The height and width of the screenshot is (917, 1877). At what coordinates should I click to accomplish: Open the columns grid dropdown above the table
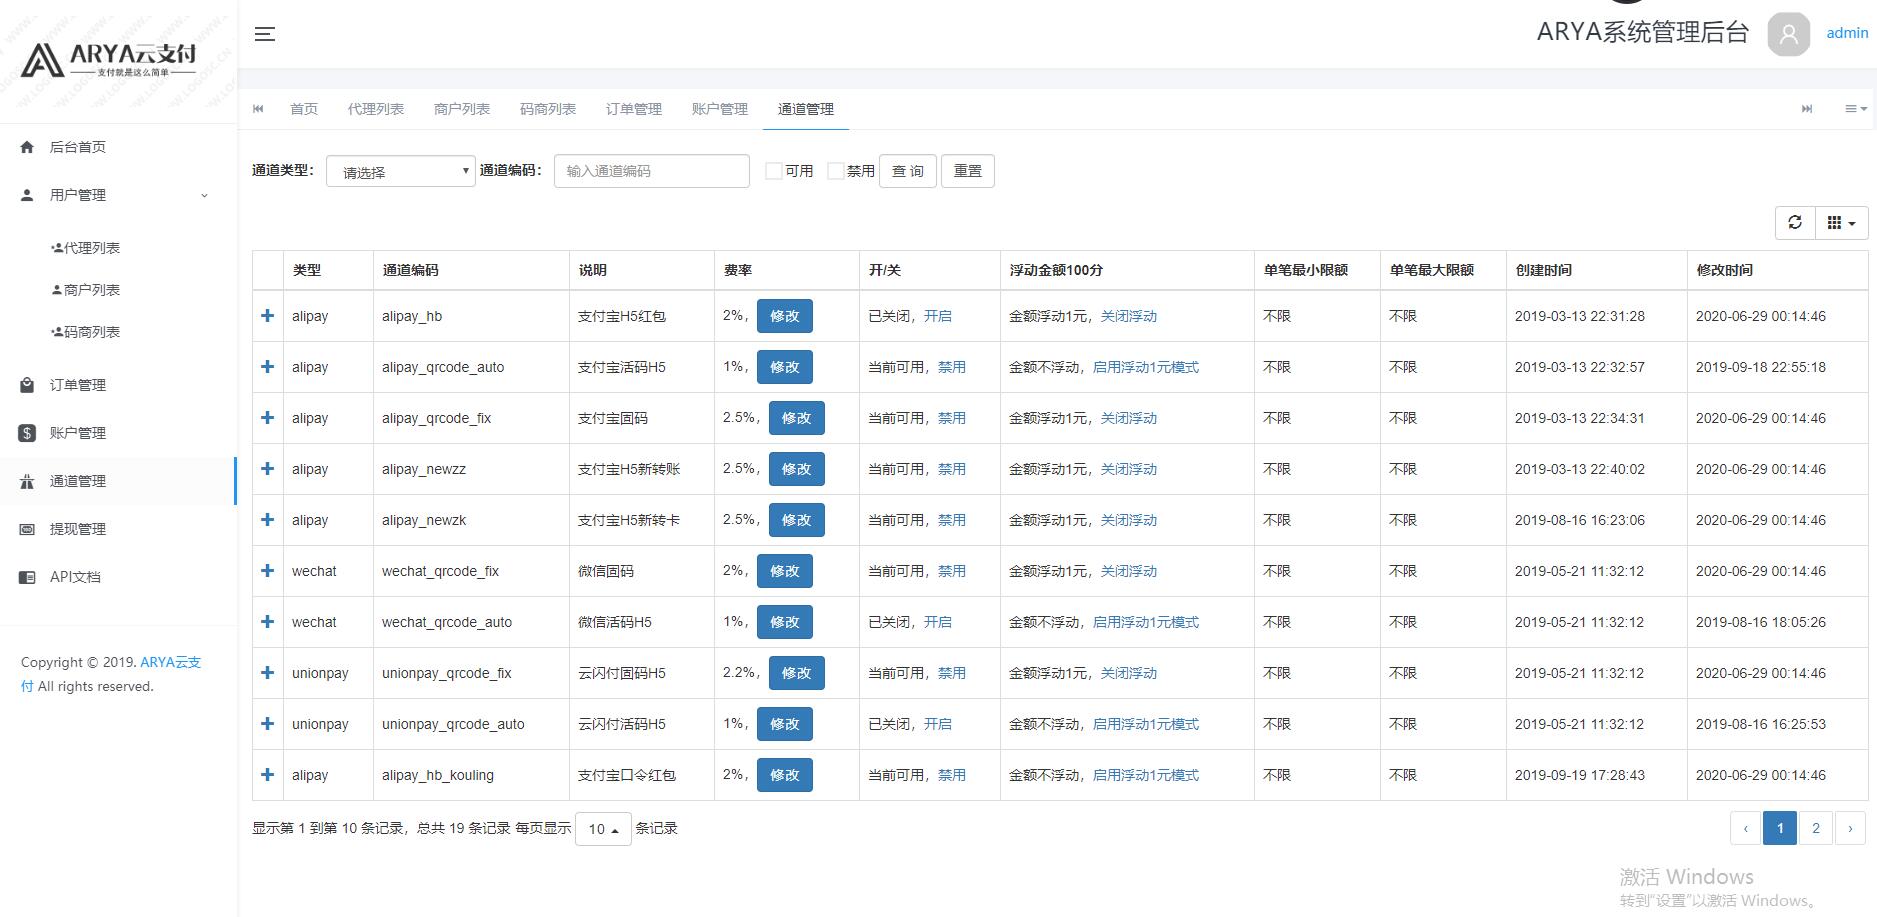point(1840,222)
